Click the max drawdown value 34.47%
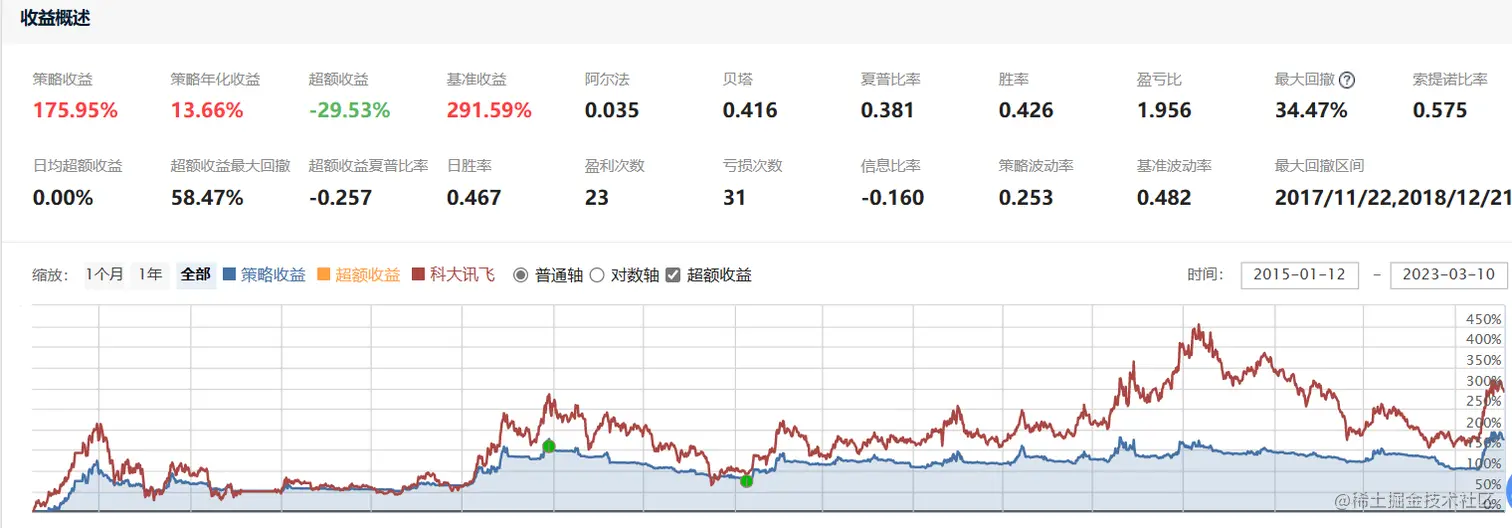Screen dimensions: 1512x528 click(1311, 110)
